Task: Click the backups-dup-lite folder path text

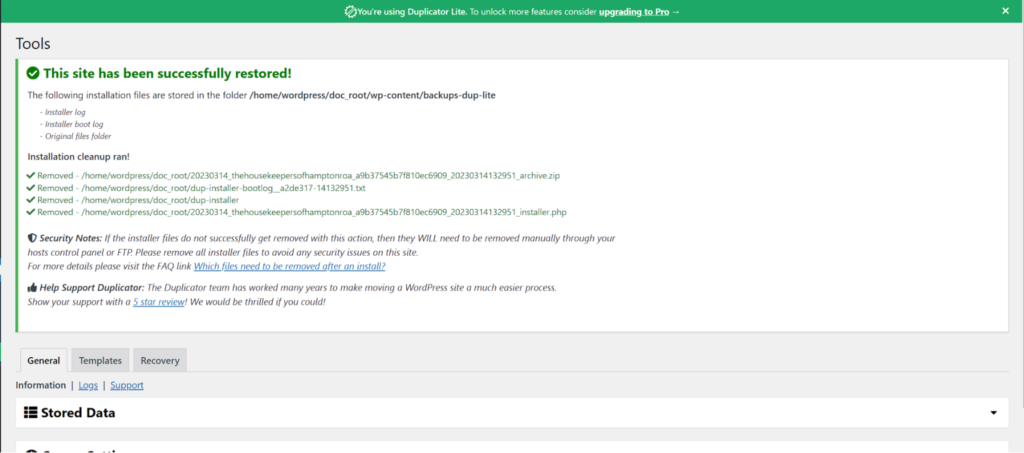Action: coord(373,95)
